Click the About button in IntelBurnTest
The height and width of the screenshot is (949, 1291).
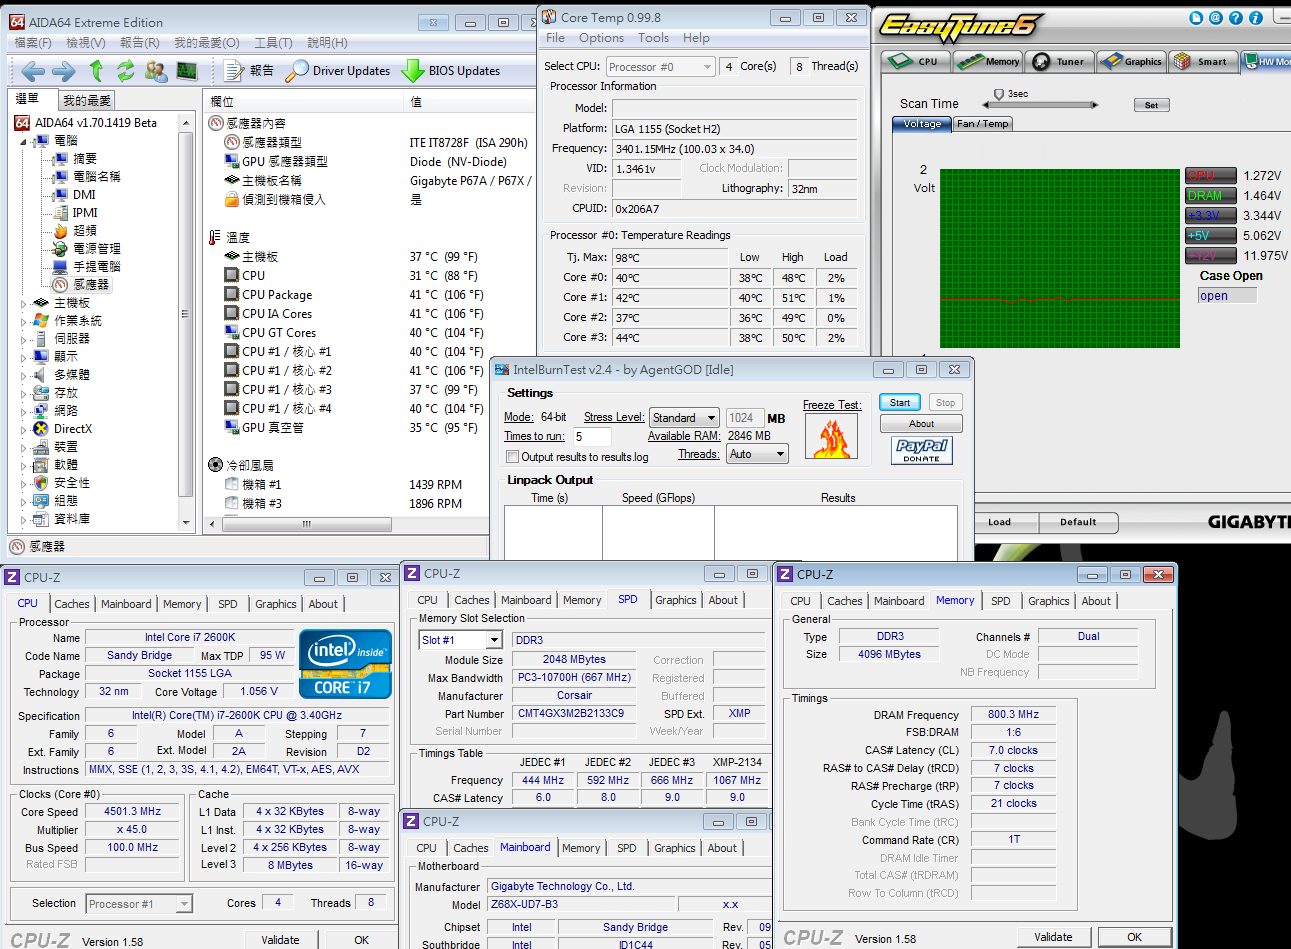(x=921, y=424)
